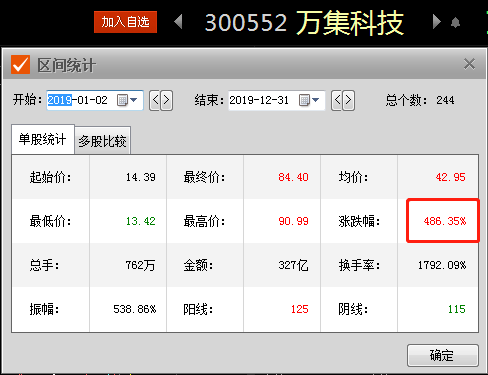Step start date backward

click(x=155, y=100)
